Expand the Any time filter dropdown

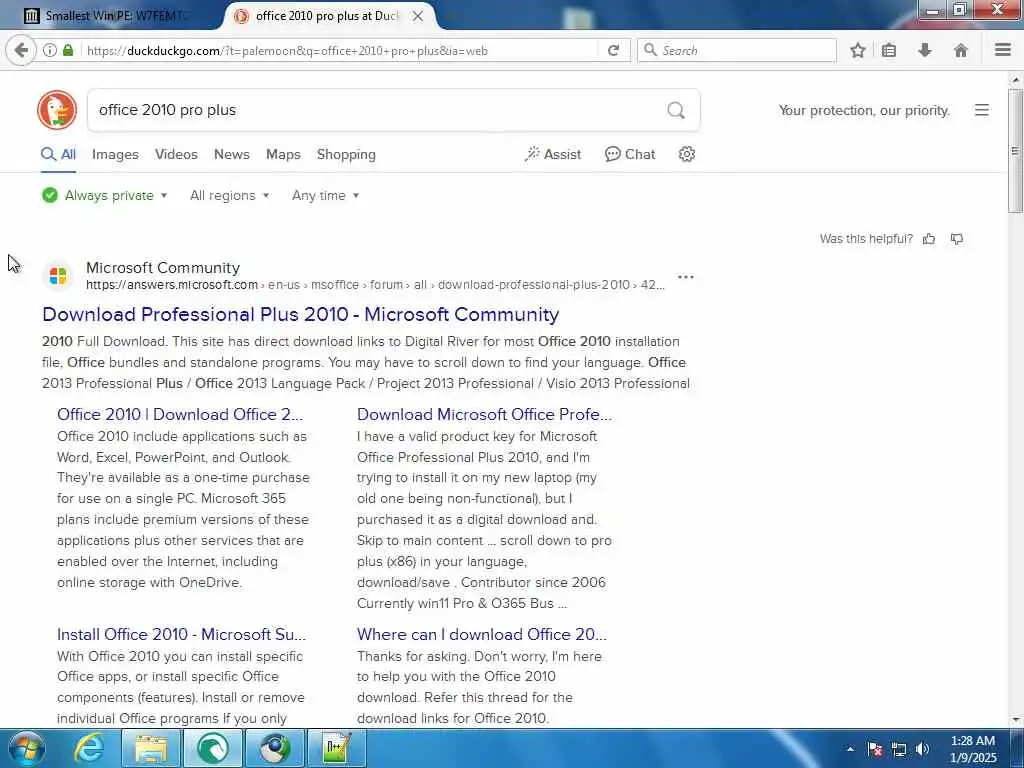pyautogui.click(x=325, y=195)
